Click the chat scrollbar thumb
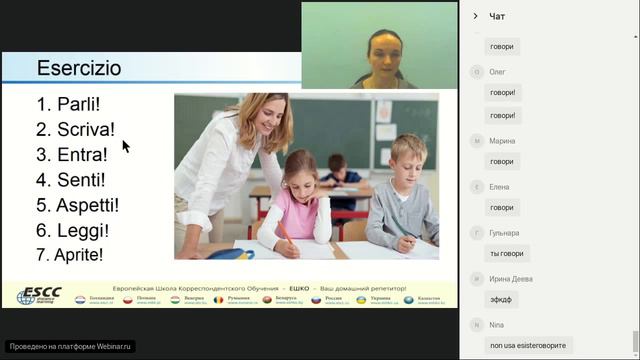The image size is (640, 360). coord(636,341)
